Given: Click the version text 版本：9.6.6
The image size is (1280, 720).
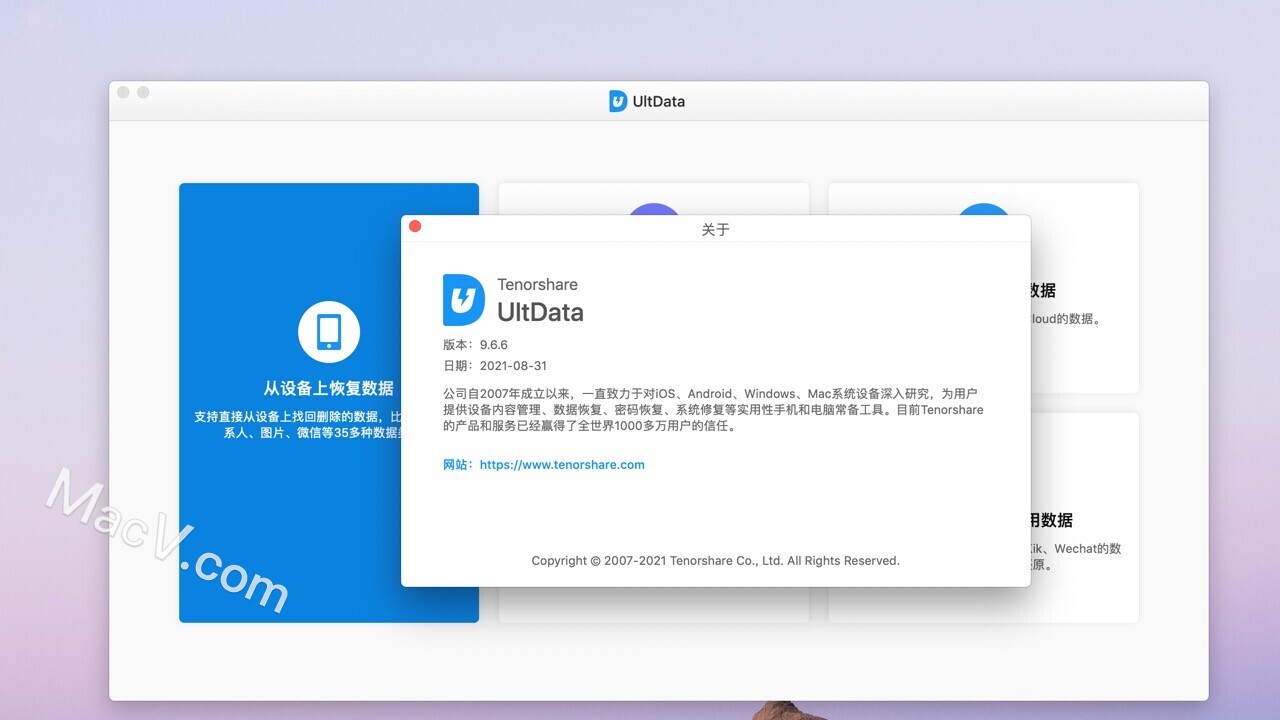Looking at the screenshot, I should pyautogui.click(x=476, y=345).
